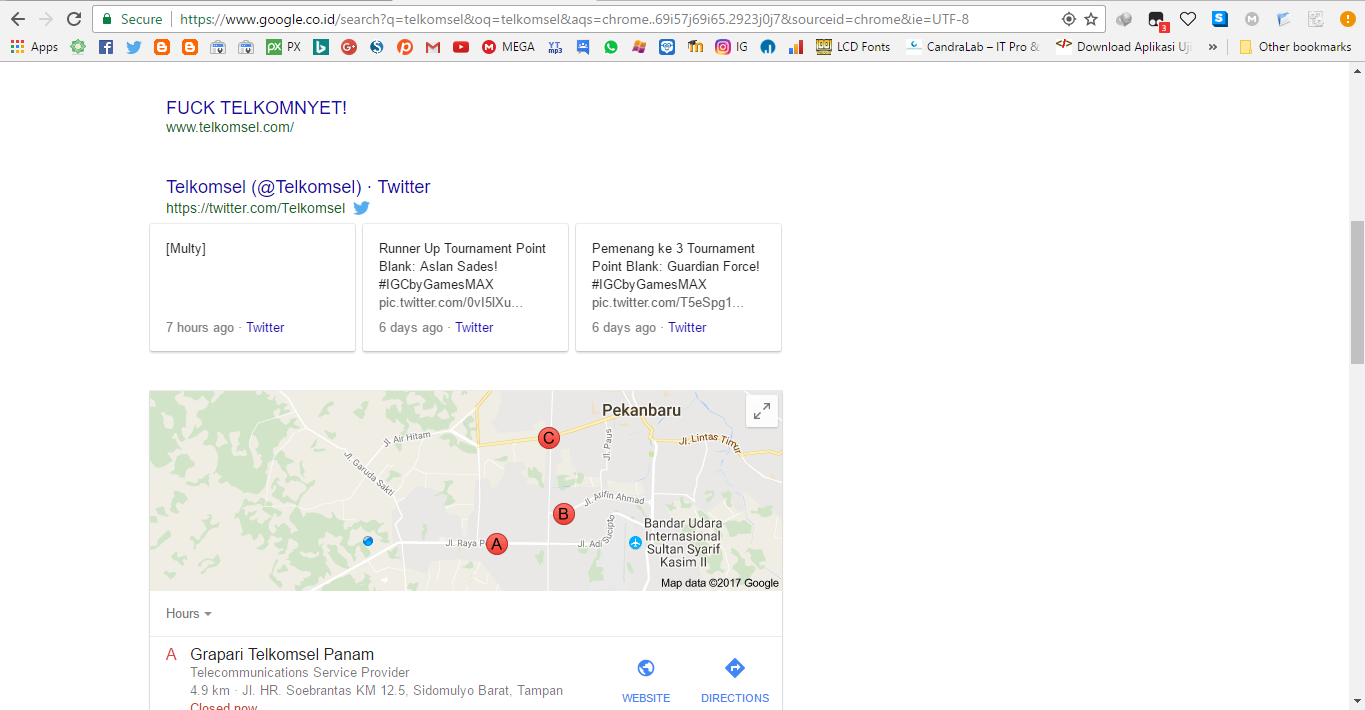Viewport: 1365px width, 710px height.
Task: Open the Twitter link on the Pemenang ke 3 tweet
Action: pyautogui.click(x=687, y=327)
